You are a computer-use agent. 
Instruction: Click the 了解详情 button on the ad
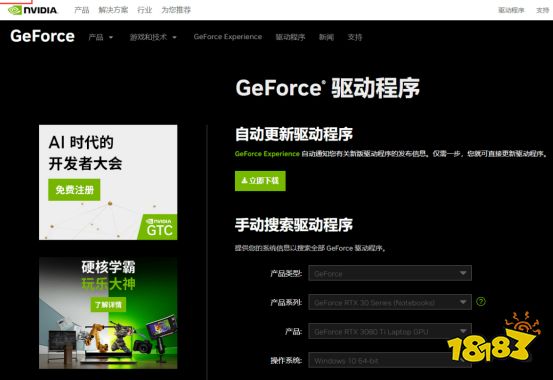108,304
